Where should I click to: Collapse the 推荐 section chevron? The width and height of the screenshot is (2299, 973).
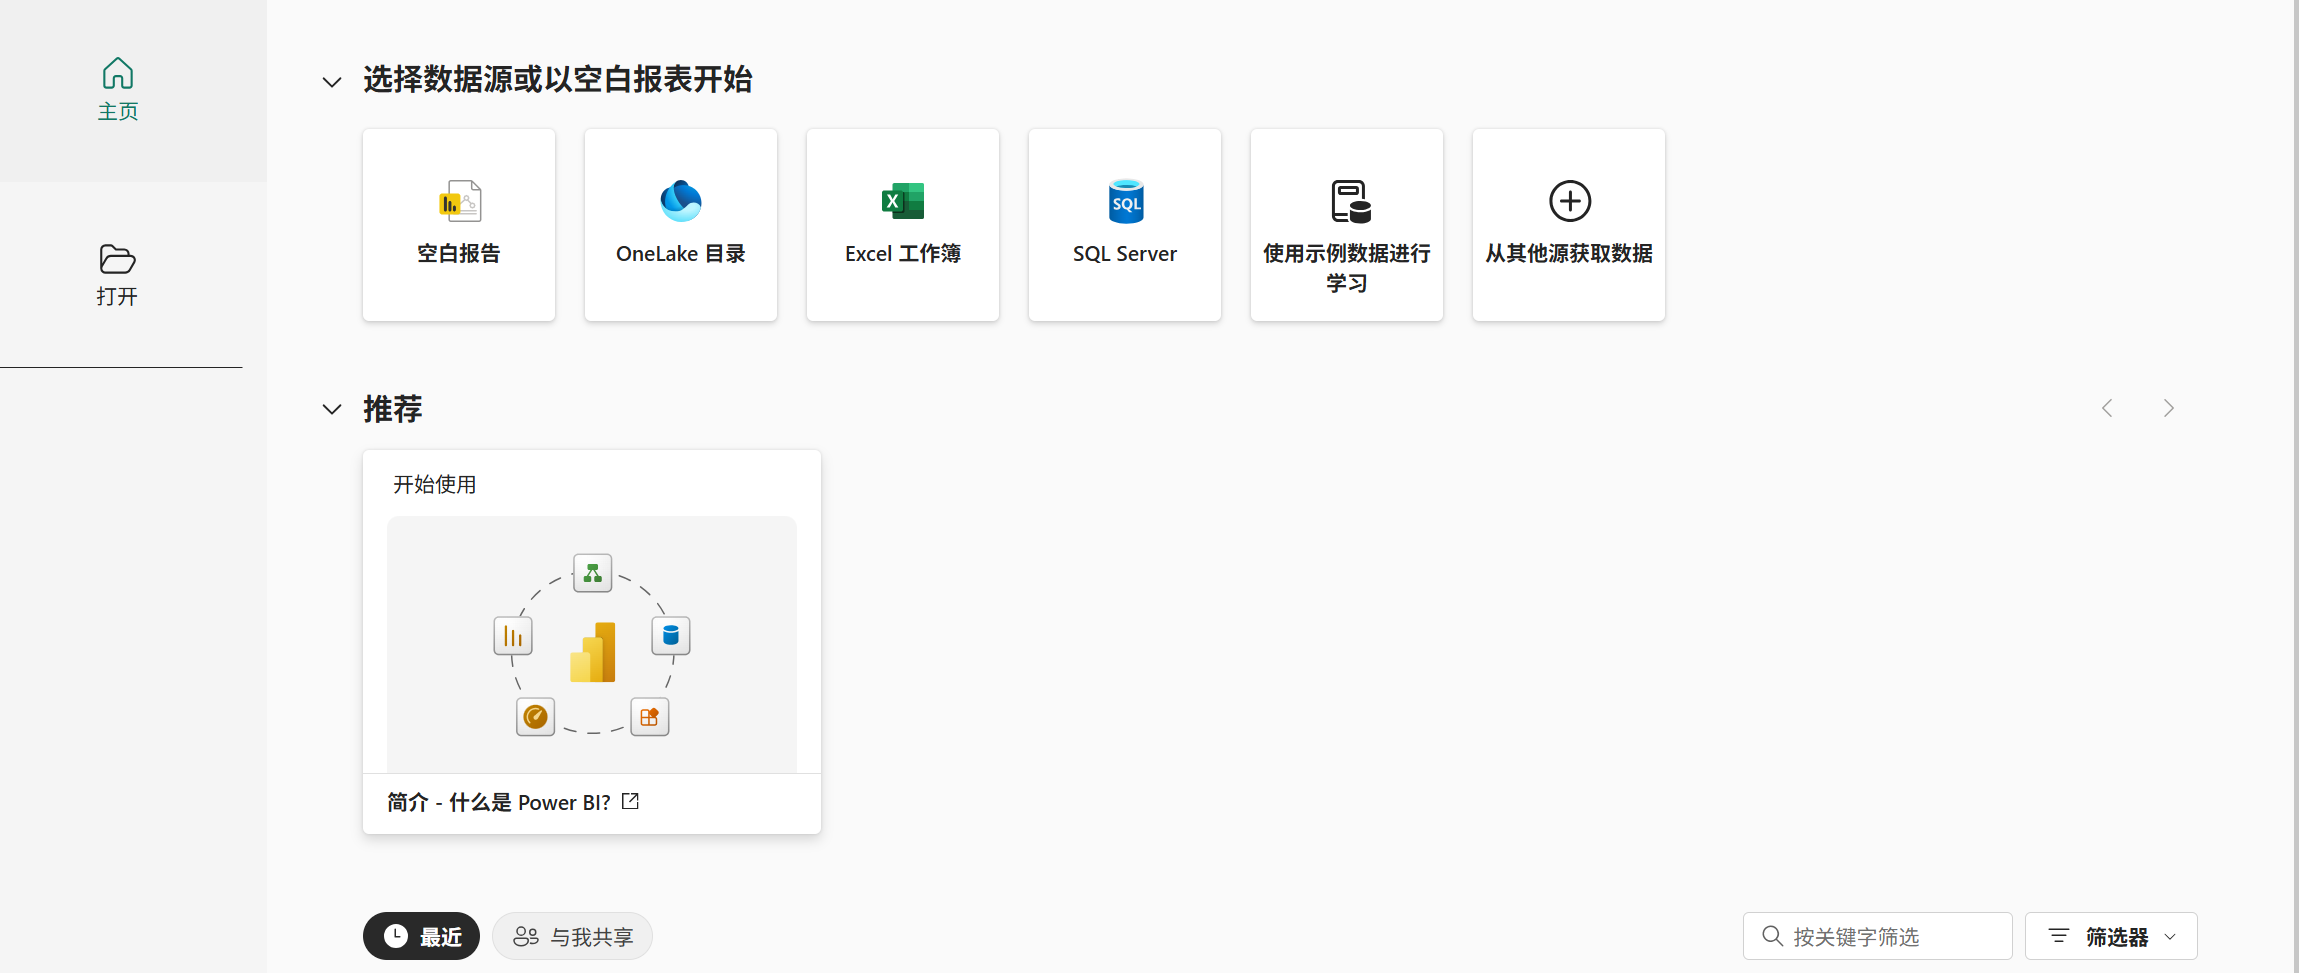332,409
